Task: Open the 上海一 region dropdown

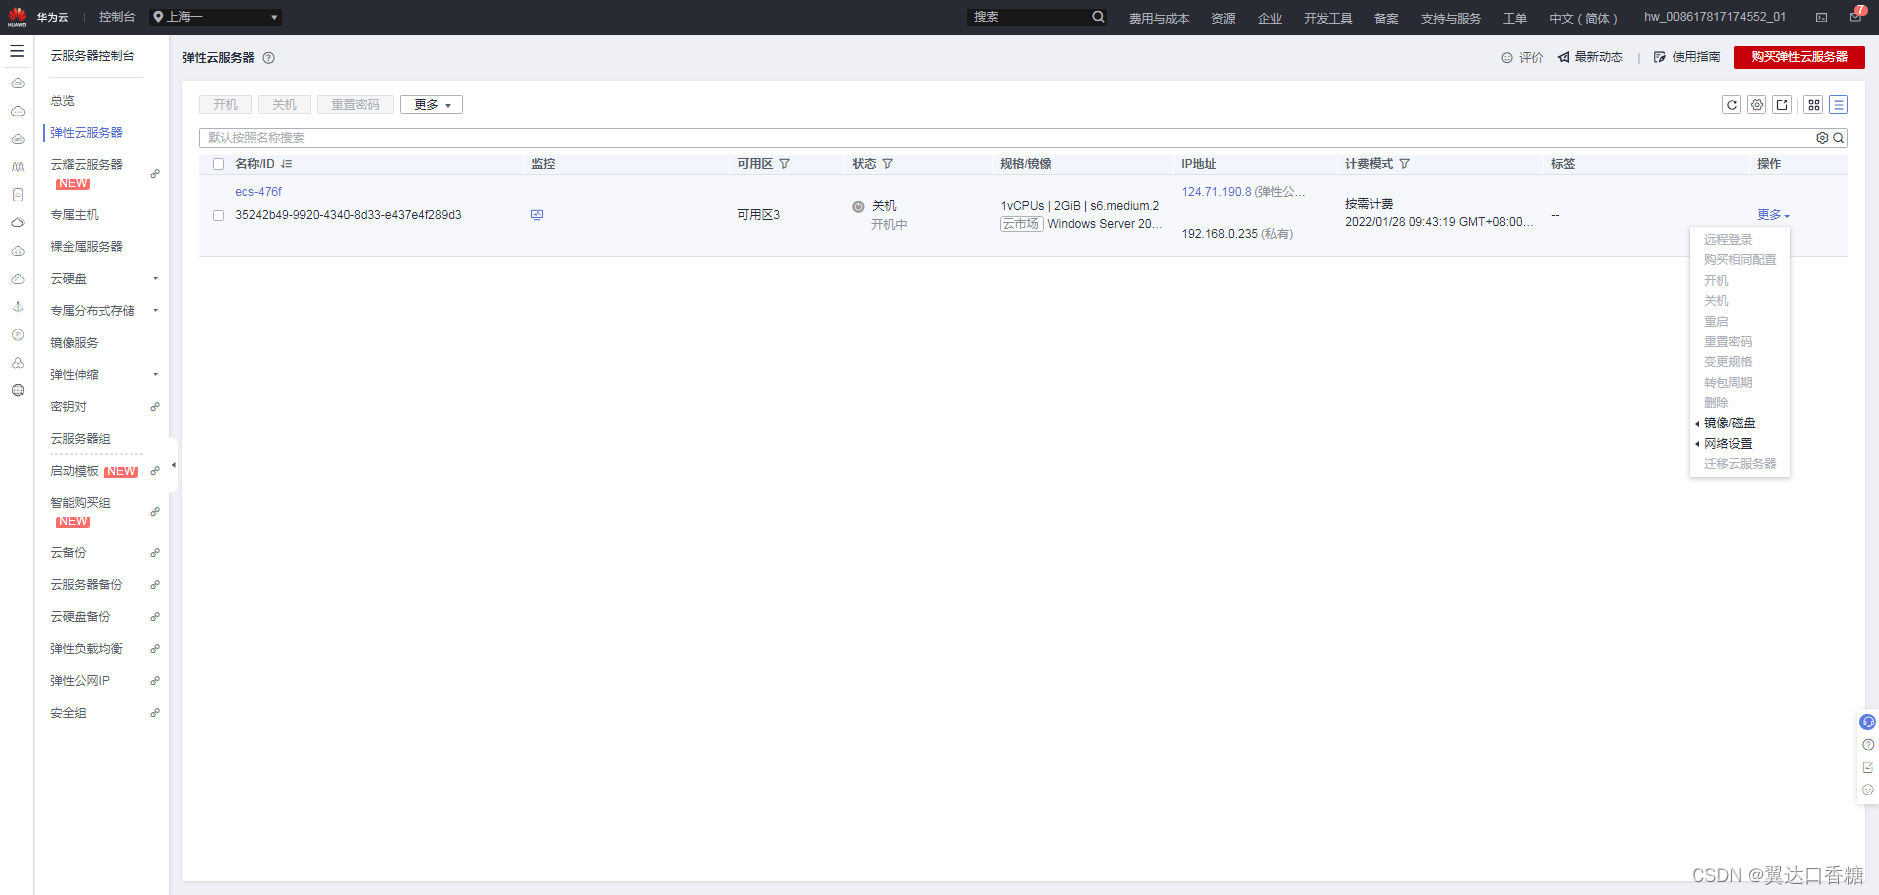Action: [x=215, y=17]
